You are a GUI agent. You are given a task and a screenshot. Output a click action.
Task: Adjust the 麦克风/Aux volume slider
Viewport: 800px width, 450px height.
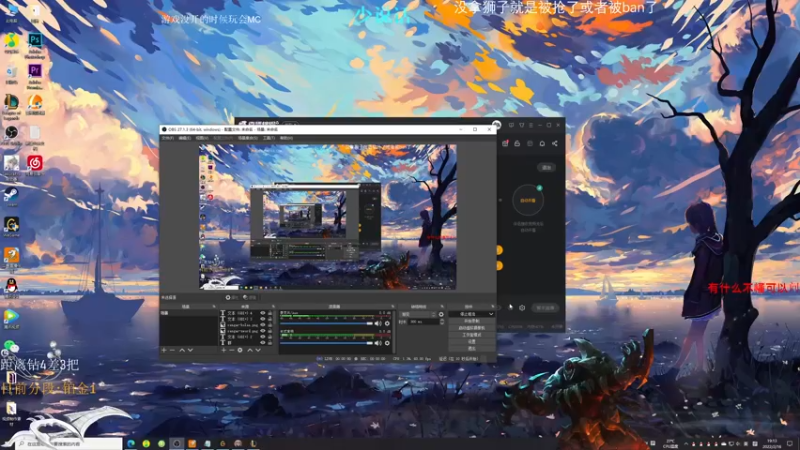pyautogui.click(x=326, y=323)
